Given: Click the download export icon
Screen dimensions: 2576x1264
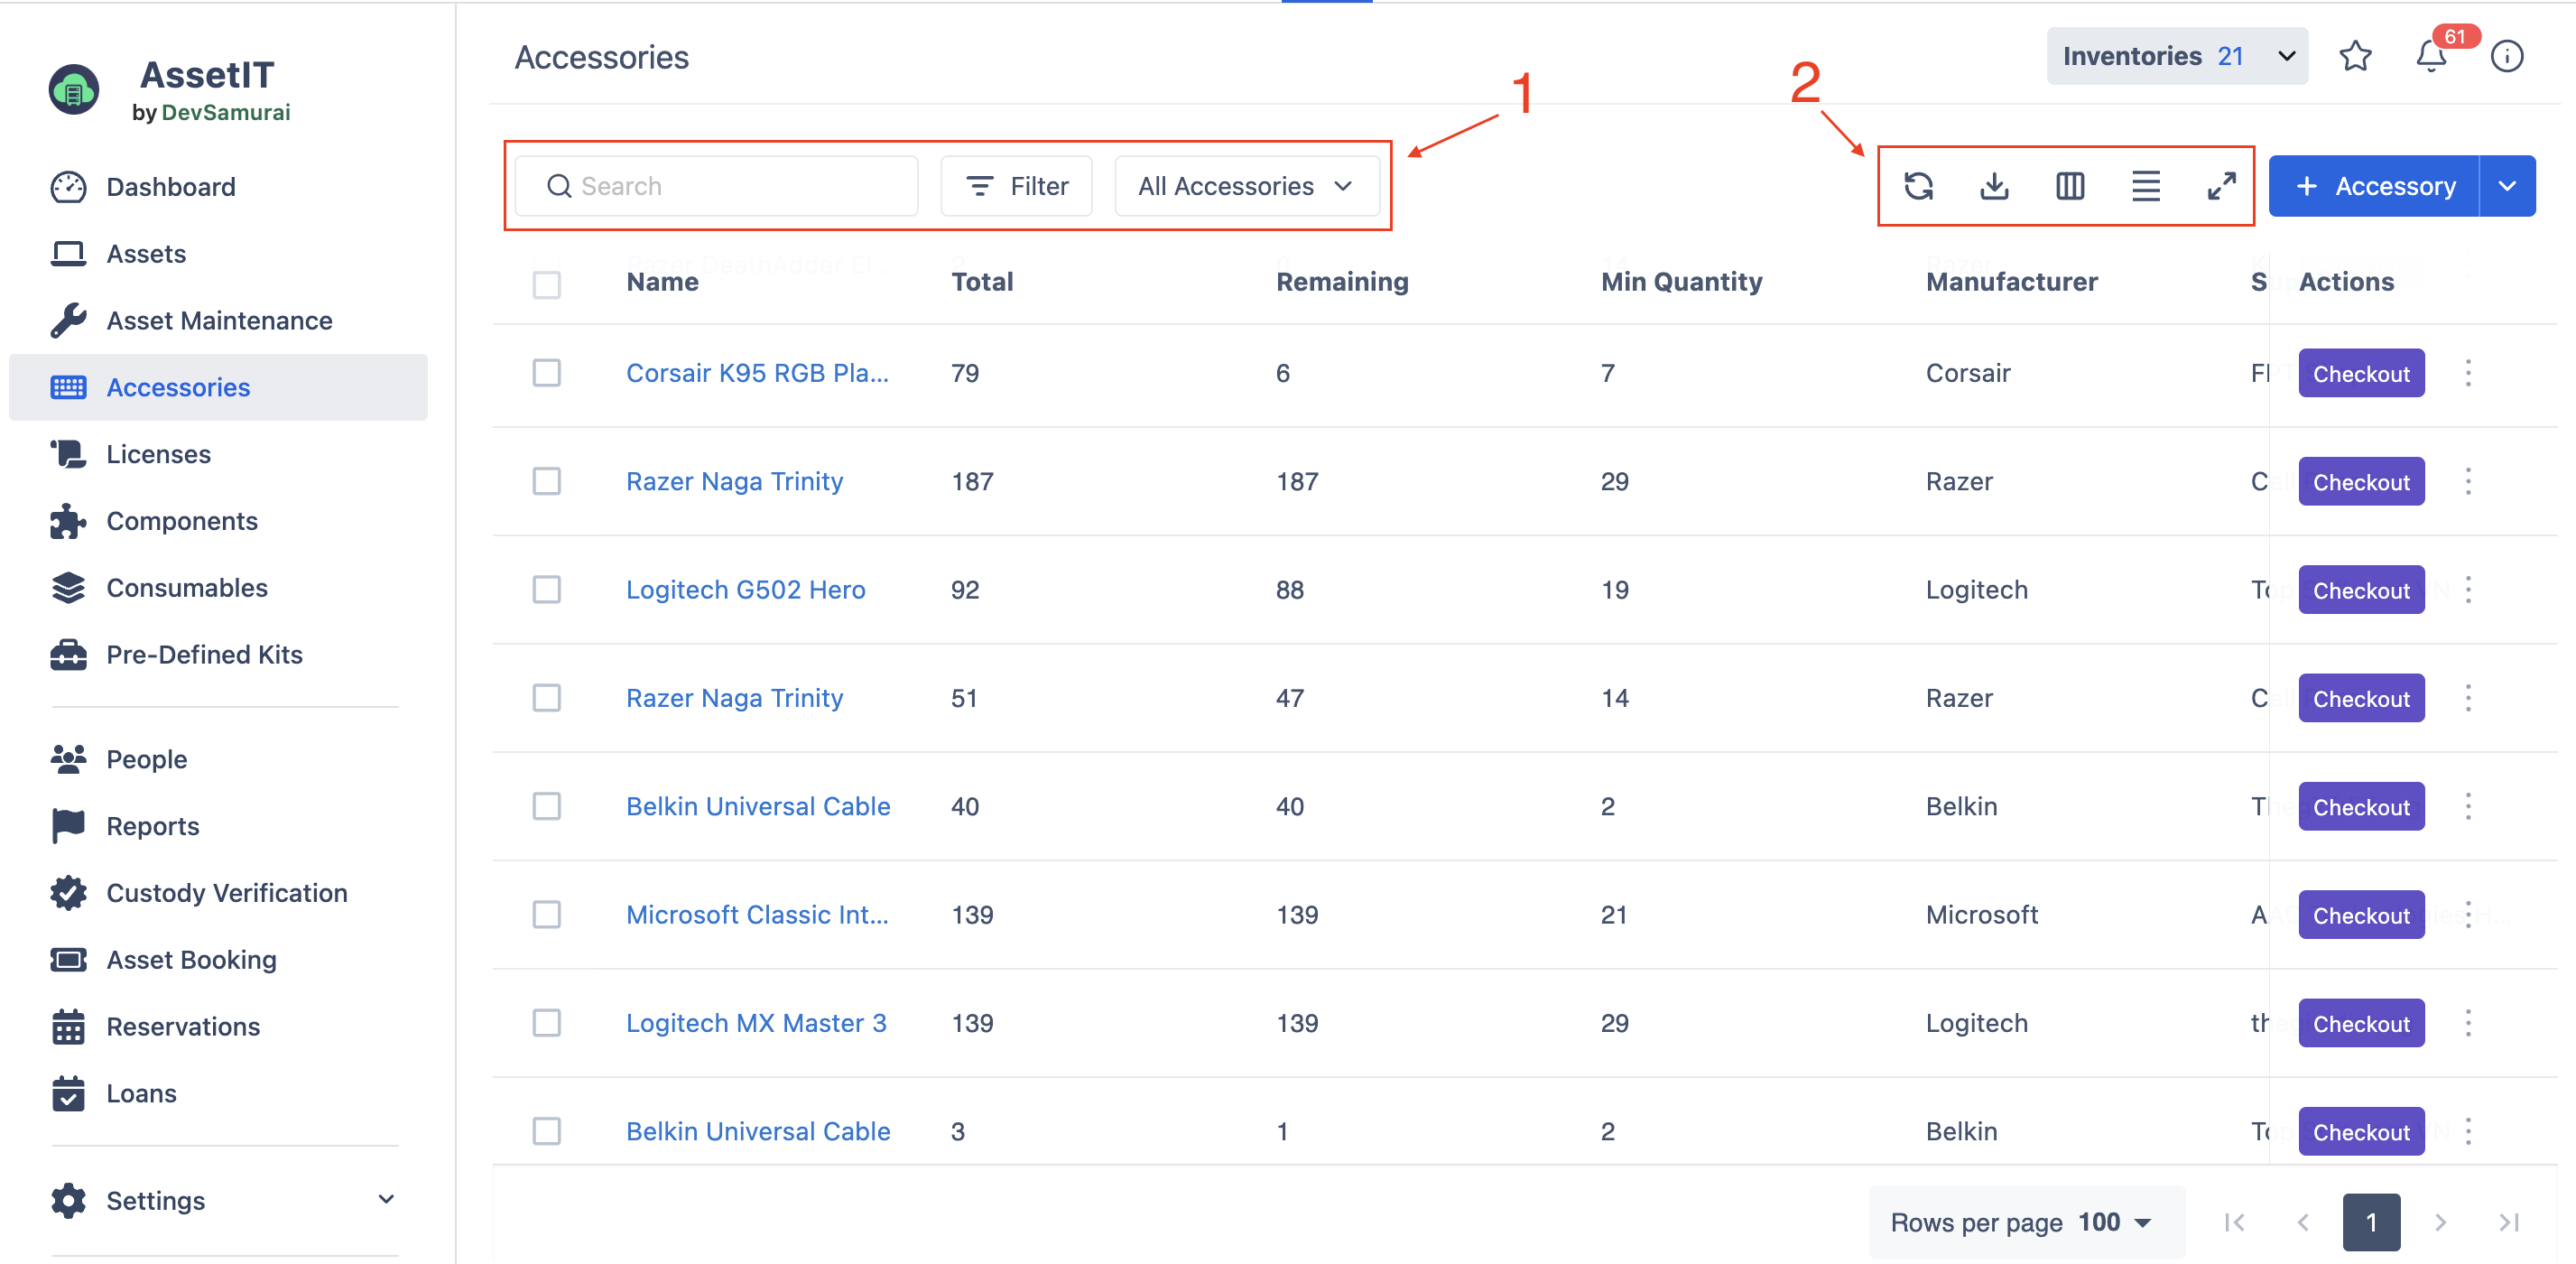Looking at the screenshot, I should coord(1994,186).
